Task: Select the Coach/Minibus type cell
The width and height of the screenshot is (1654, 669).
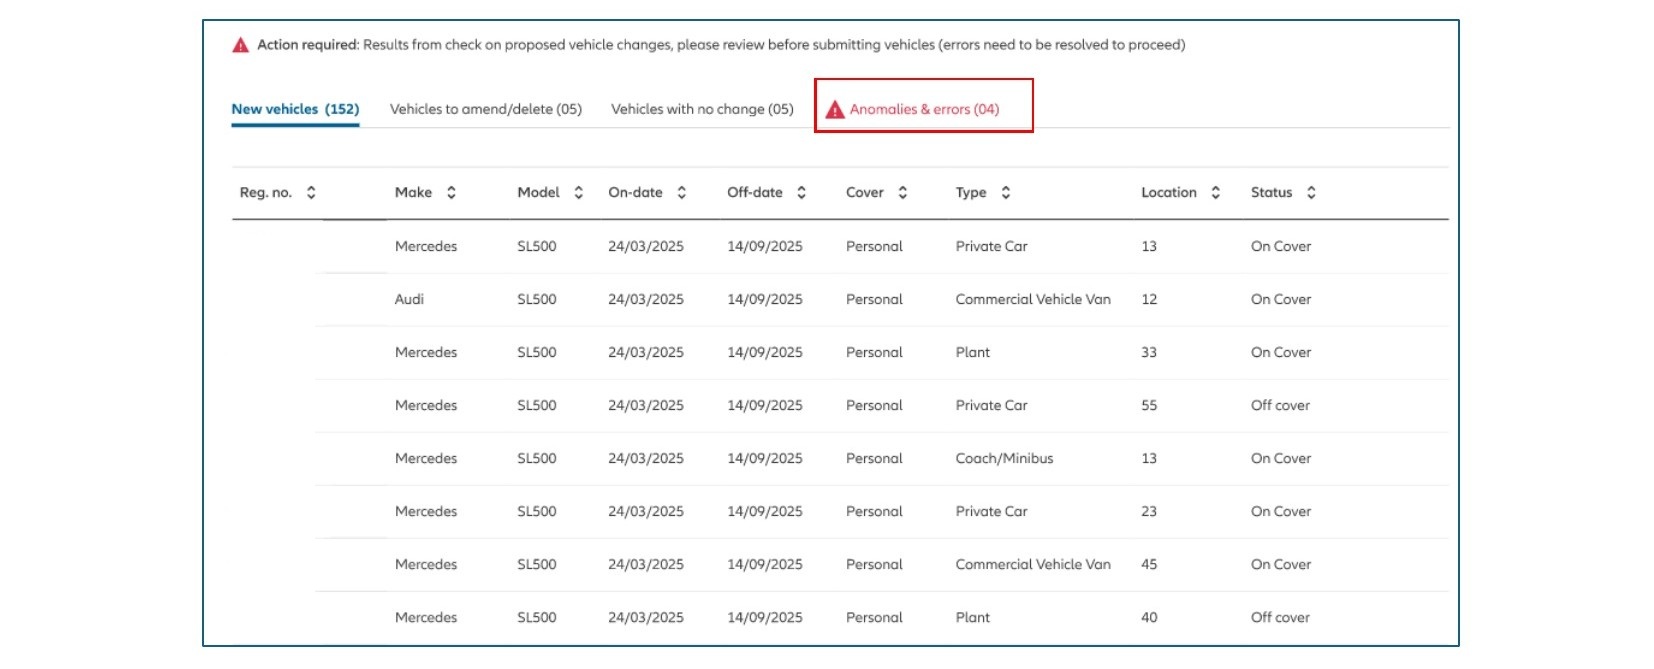Action: click(x=1004, y=458)
